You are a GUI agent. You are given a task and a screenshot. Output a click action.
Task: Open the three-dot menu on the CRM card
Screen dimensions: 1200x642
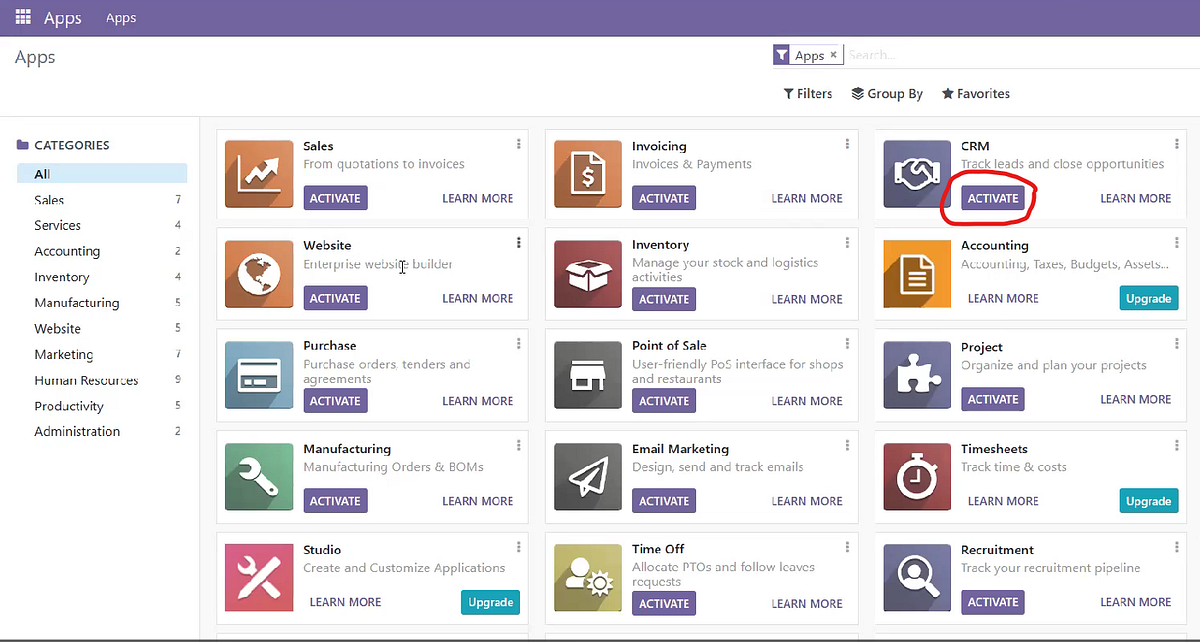(1177, 142)
